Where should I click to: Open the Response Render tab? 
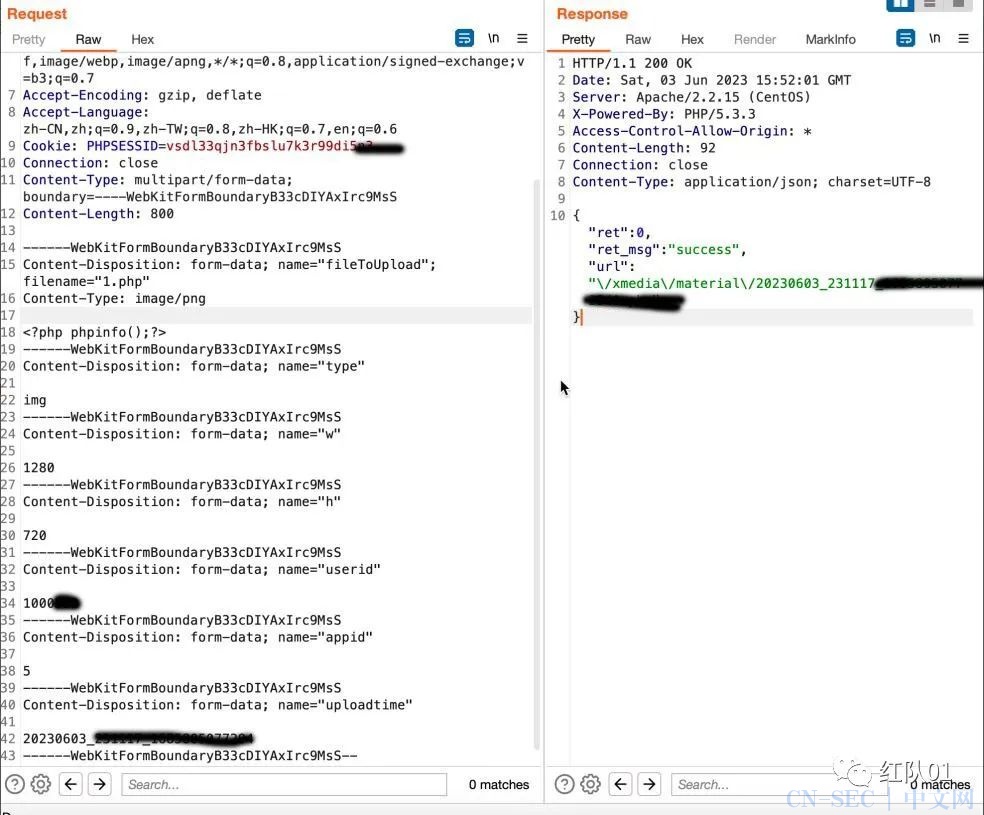[x=755, y=40]
